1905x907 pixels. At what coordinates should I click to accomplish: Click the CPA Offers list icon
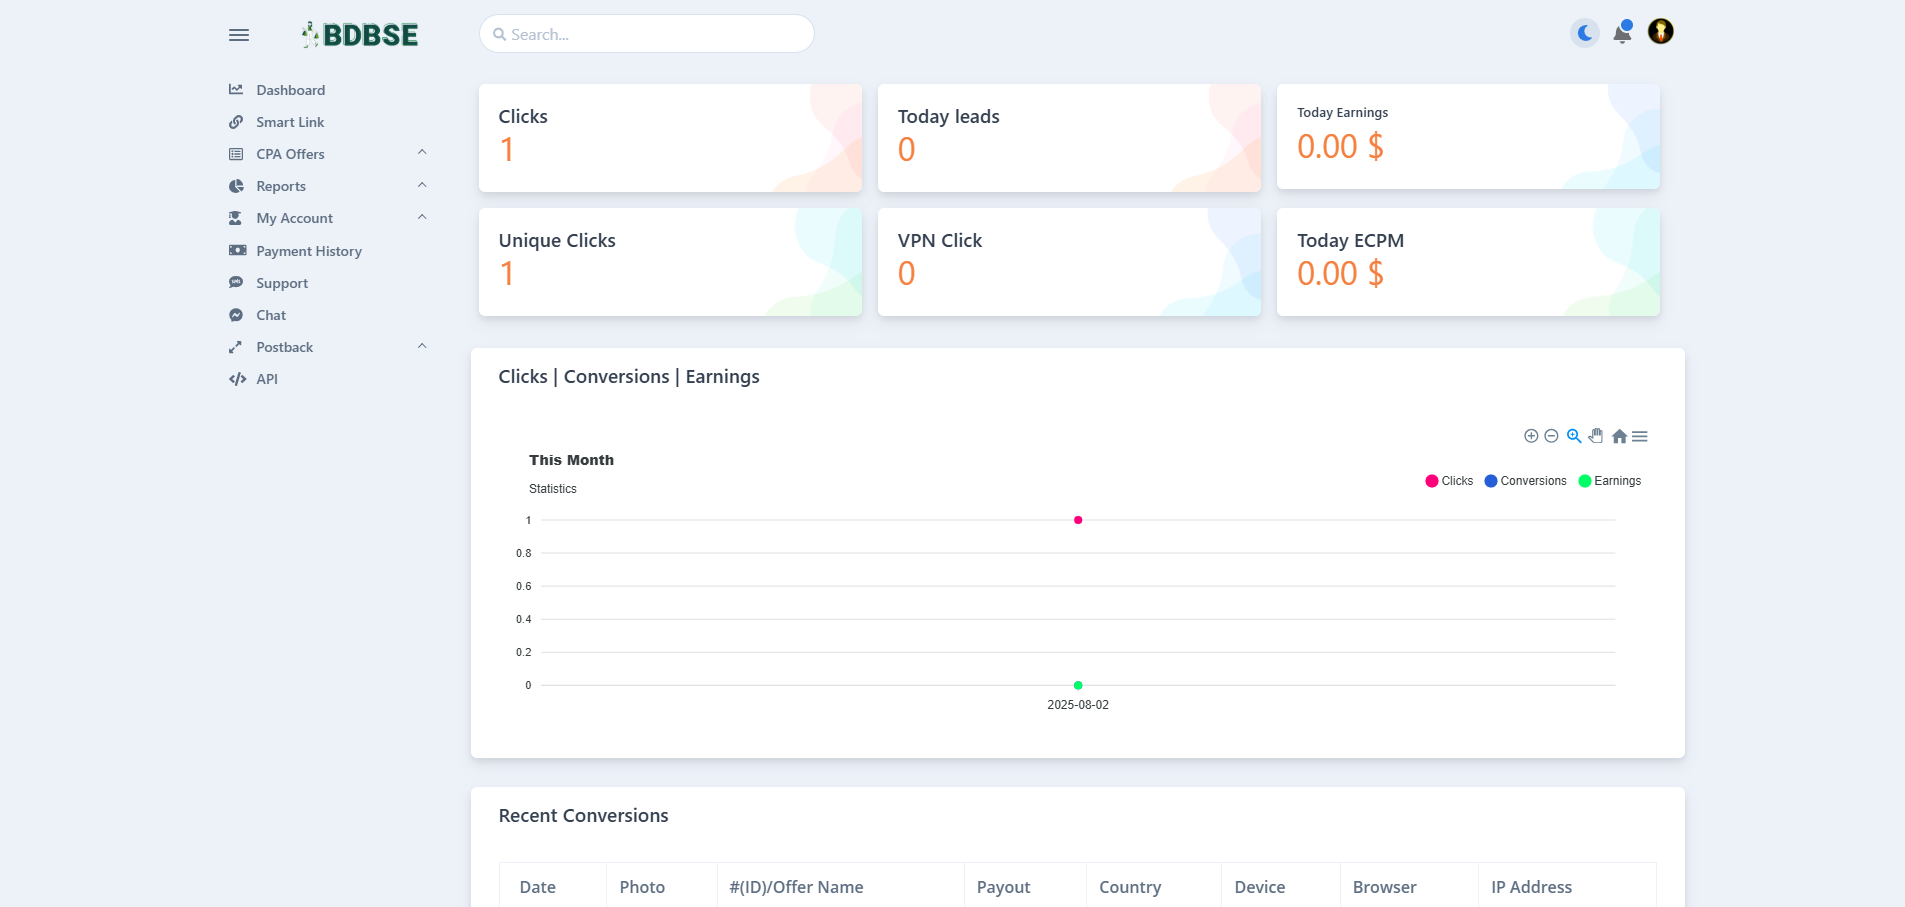236,154
